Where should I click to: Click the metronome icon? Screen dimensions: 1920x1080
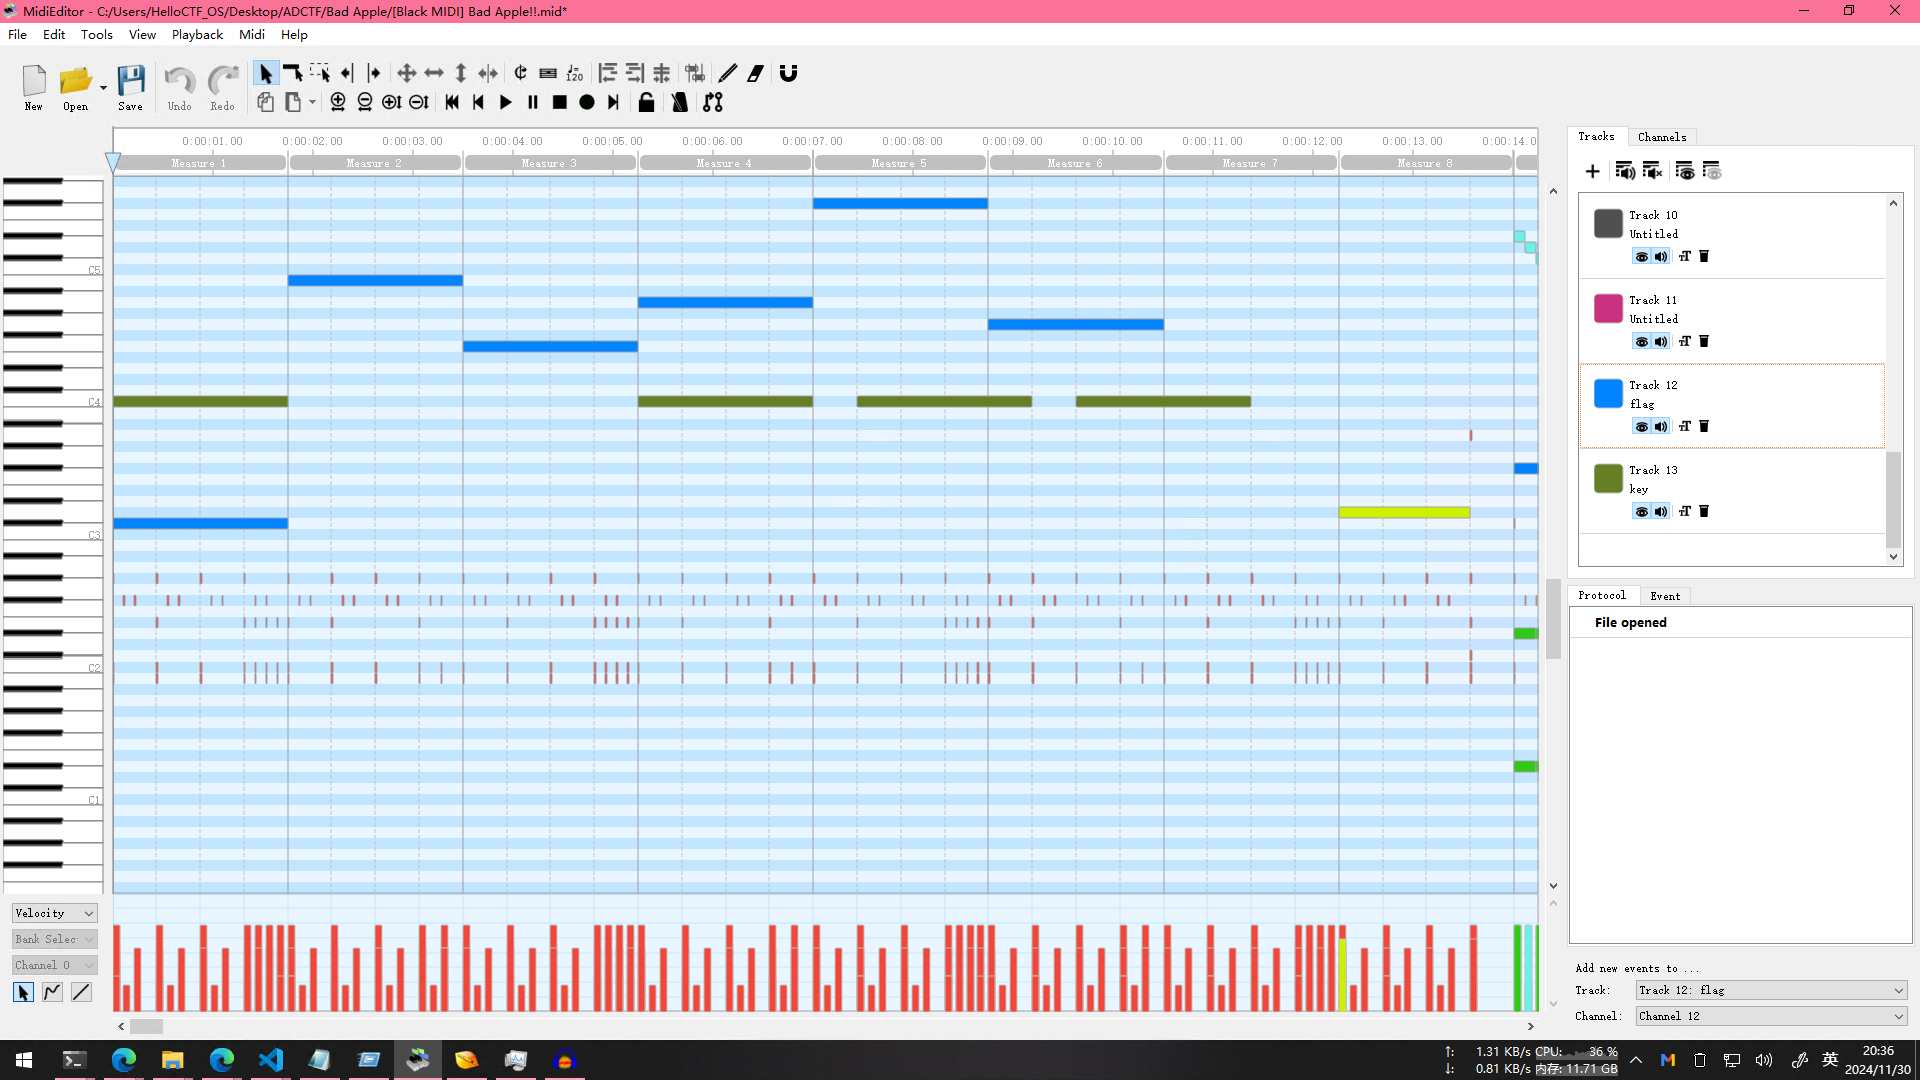click(680, 102)
